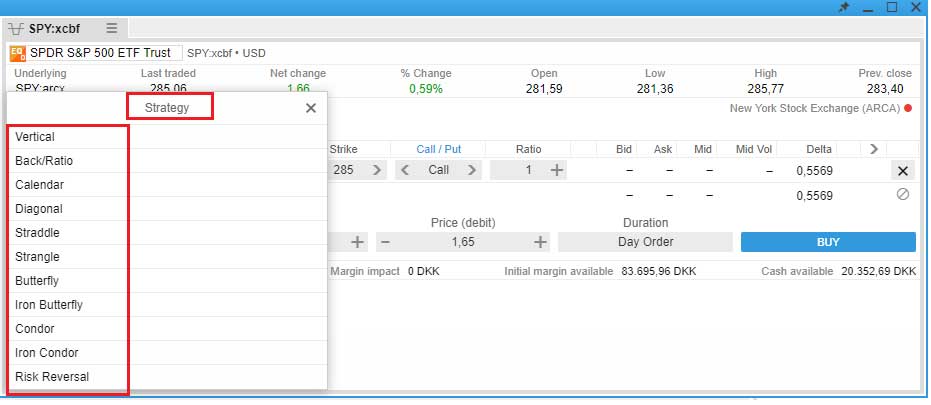Click the Initial margin available value 83.695,96 DKK
This screenshot has width=931, height=405.
click(x=659, y=271)
